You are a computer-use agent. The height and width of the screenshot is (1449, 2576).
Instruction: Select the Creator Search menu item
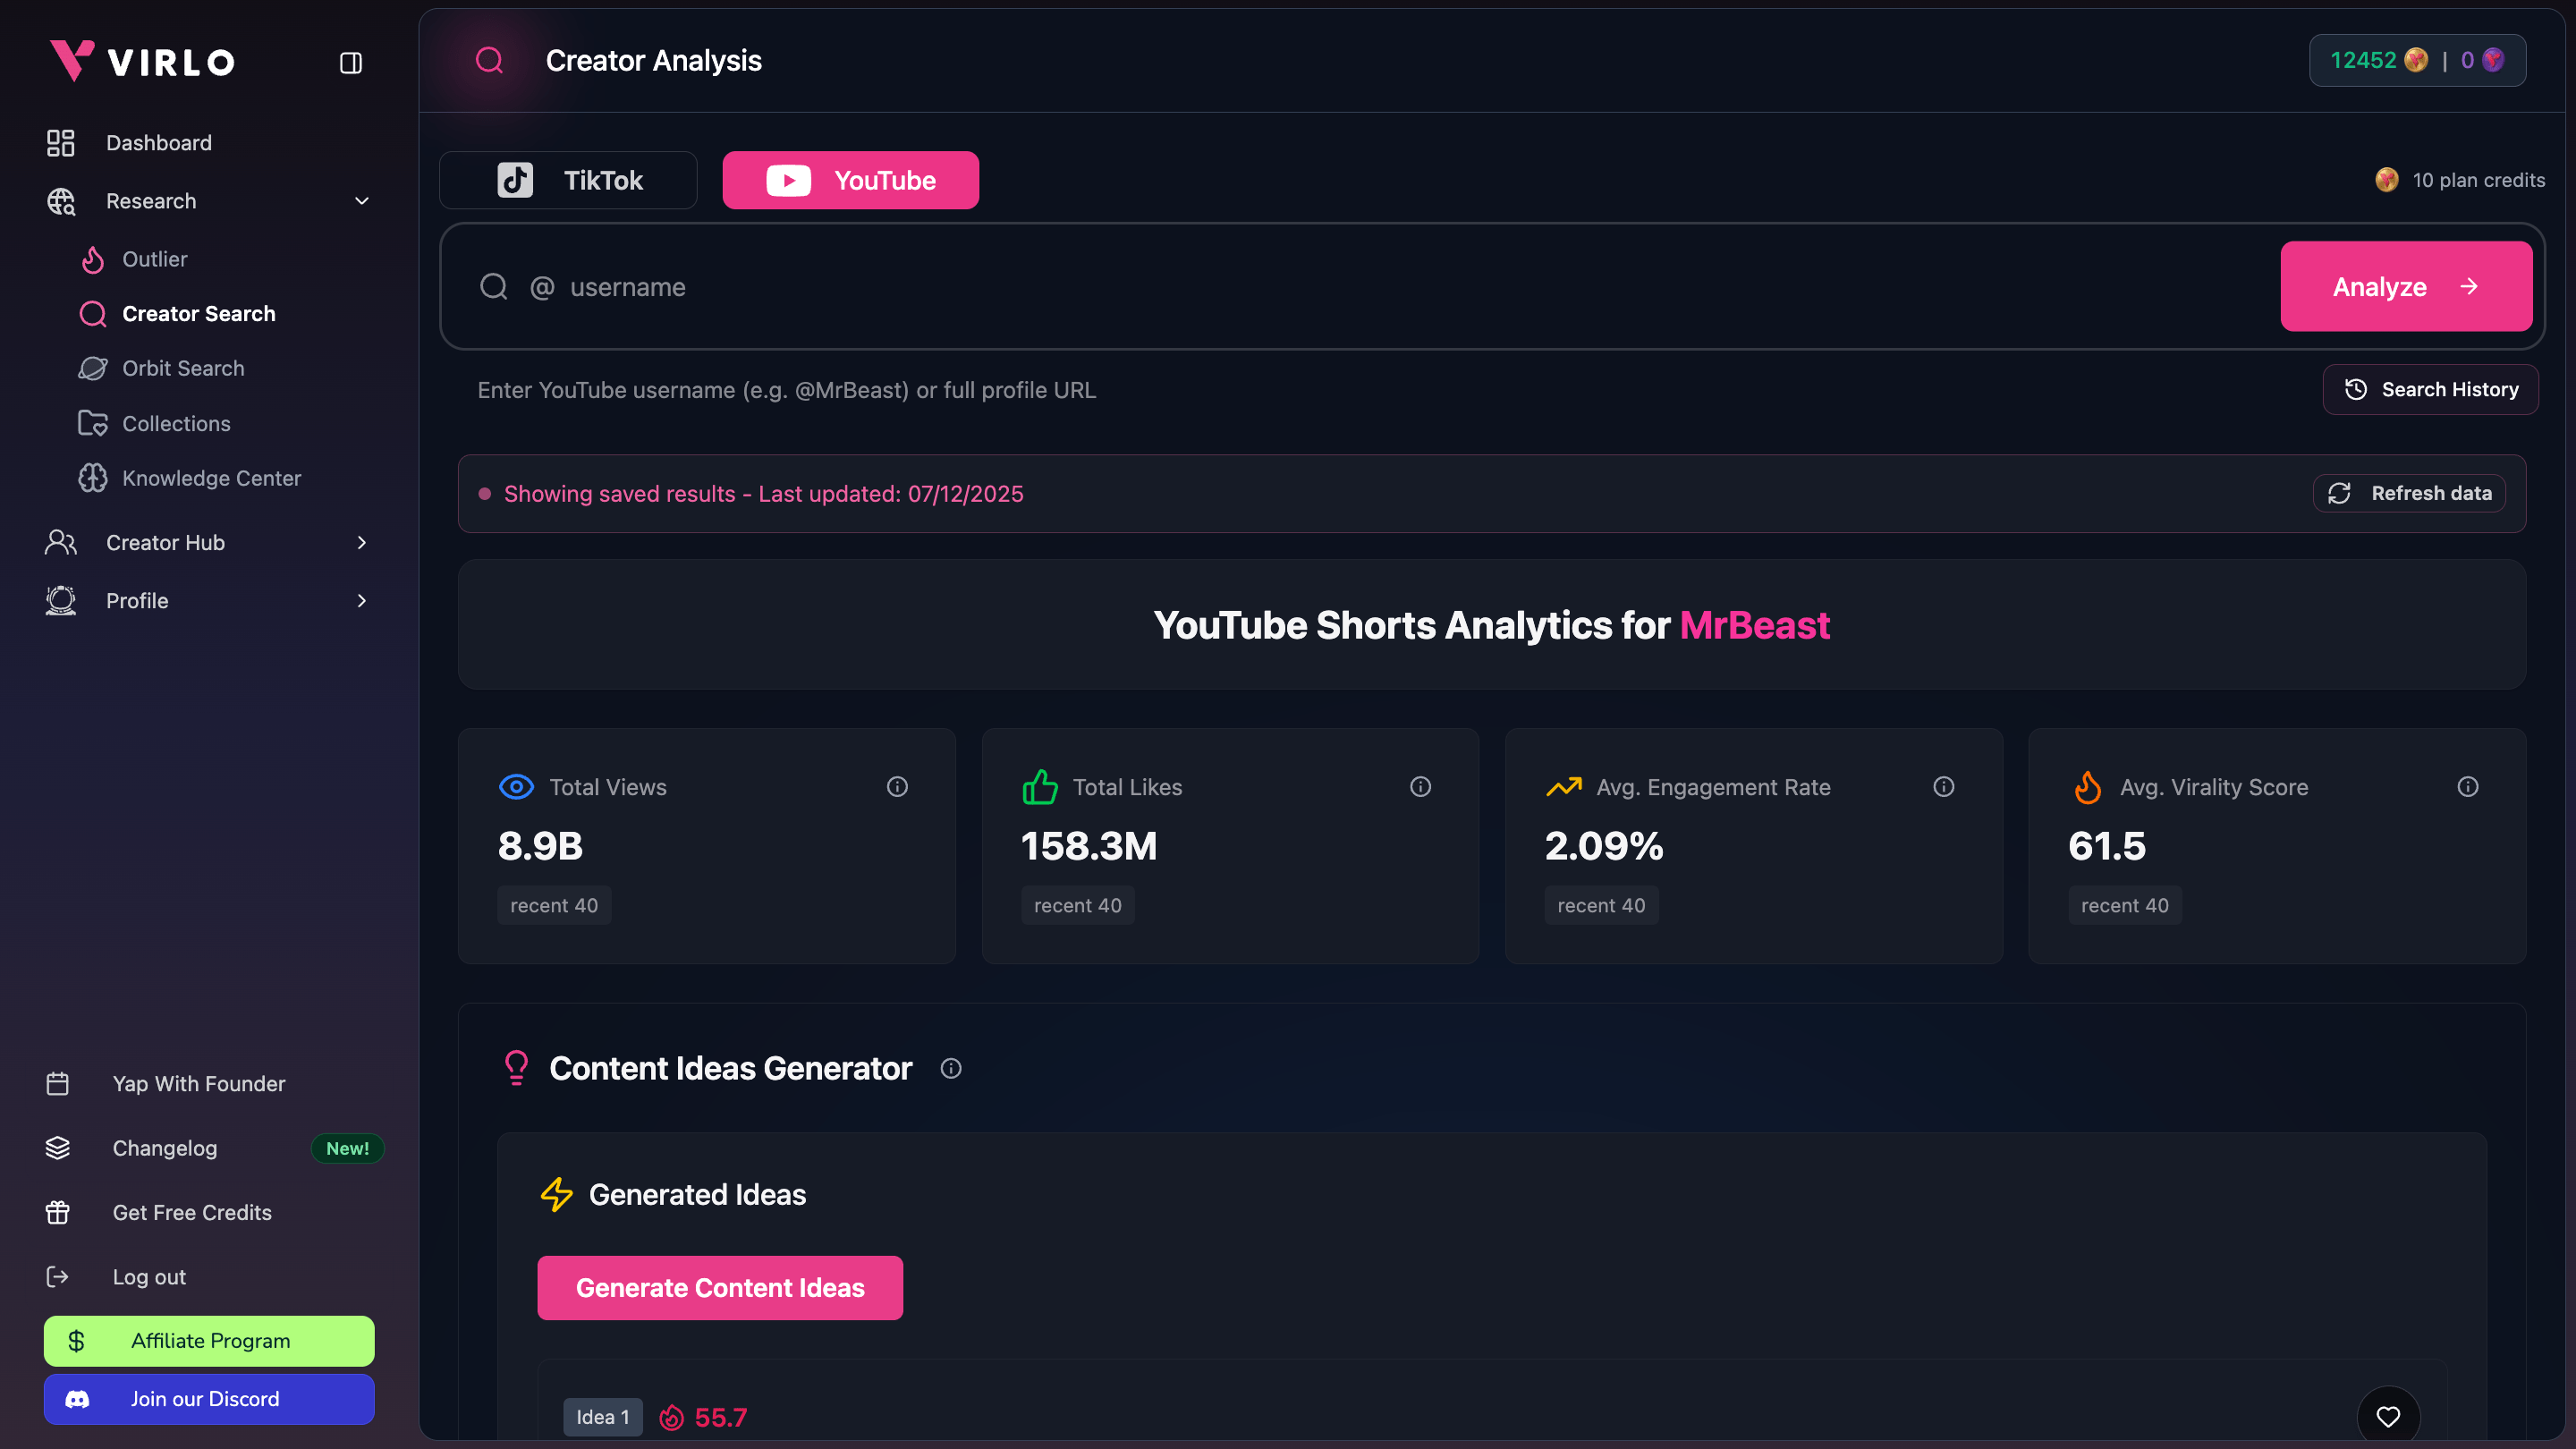click(199, 313)
